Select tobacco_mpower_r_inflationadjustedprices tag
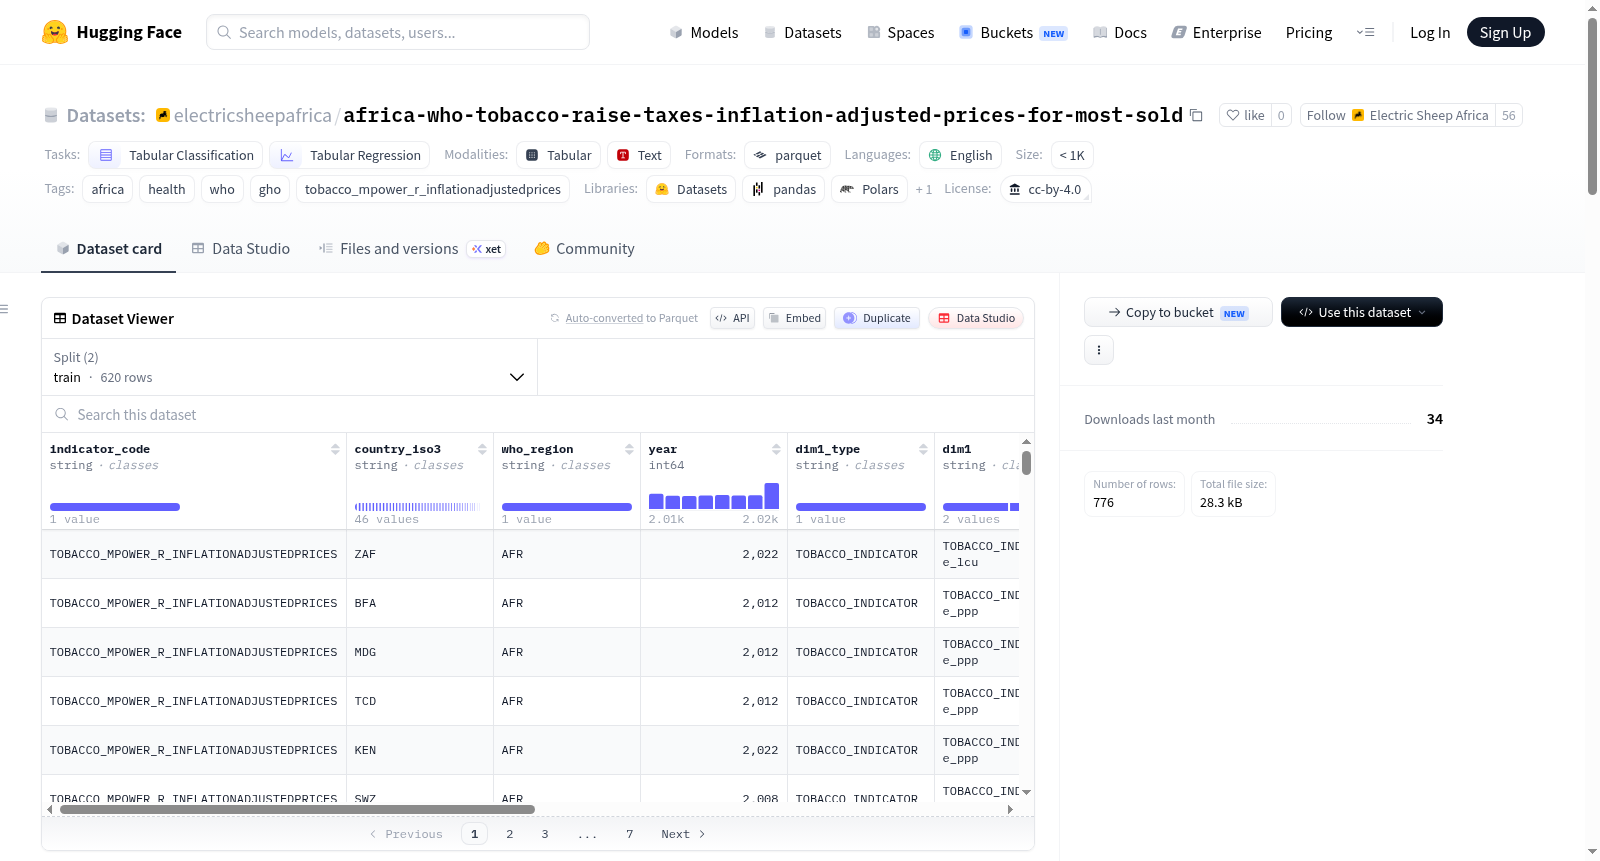 [433, 189]
